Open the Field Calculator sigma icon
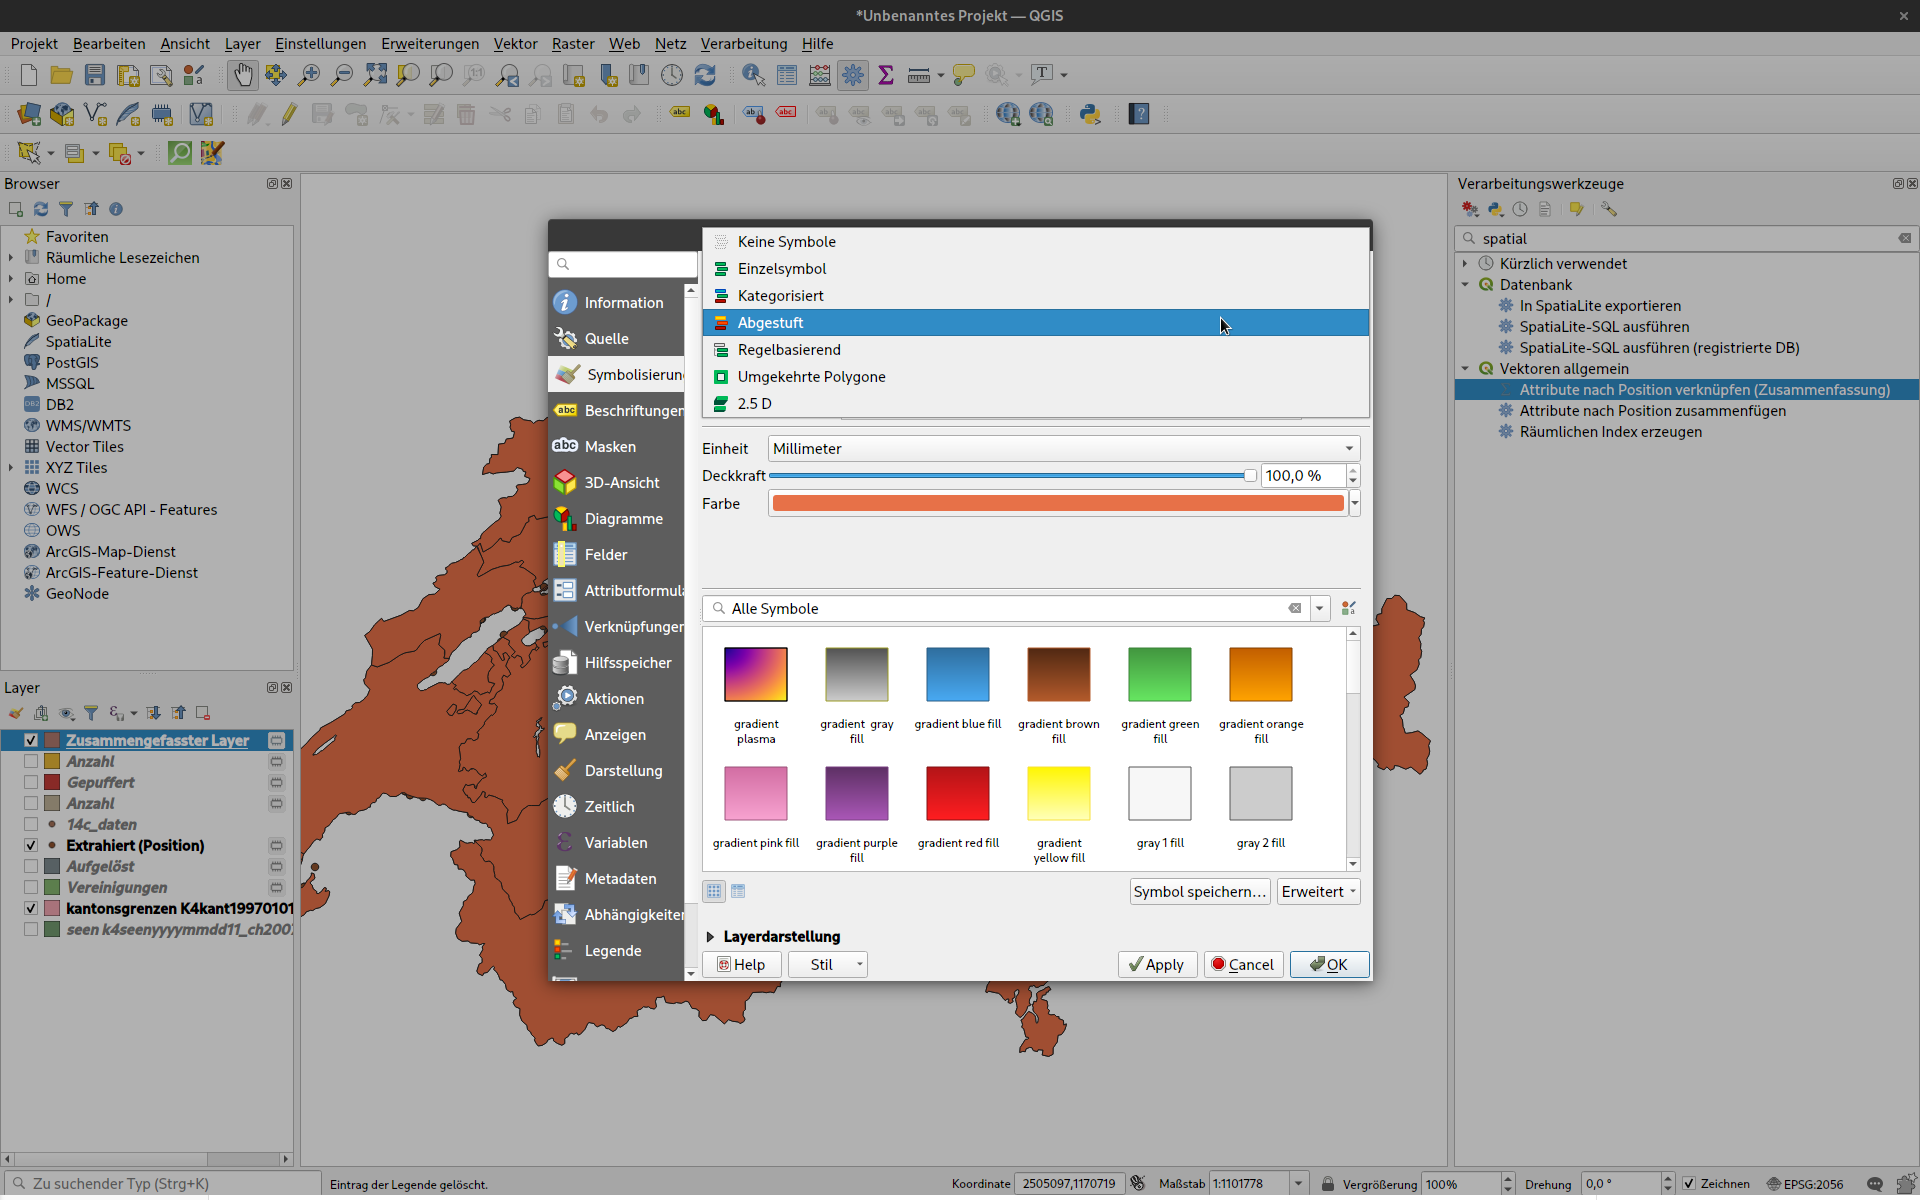 coord(885,75)
